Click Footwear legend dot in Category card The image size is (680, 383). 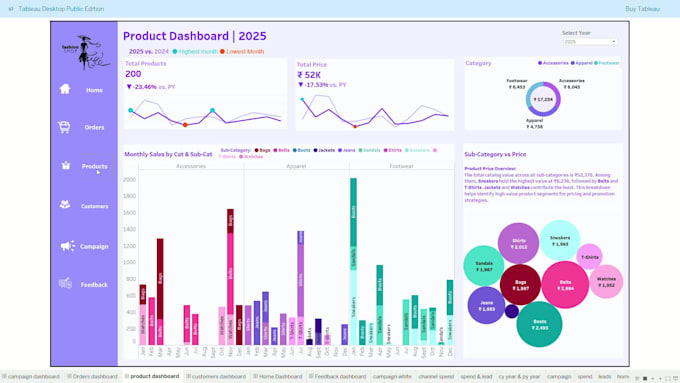(x=596, y=63)
